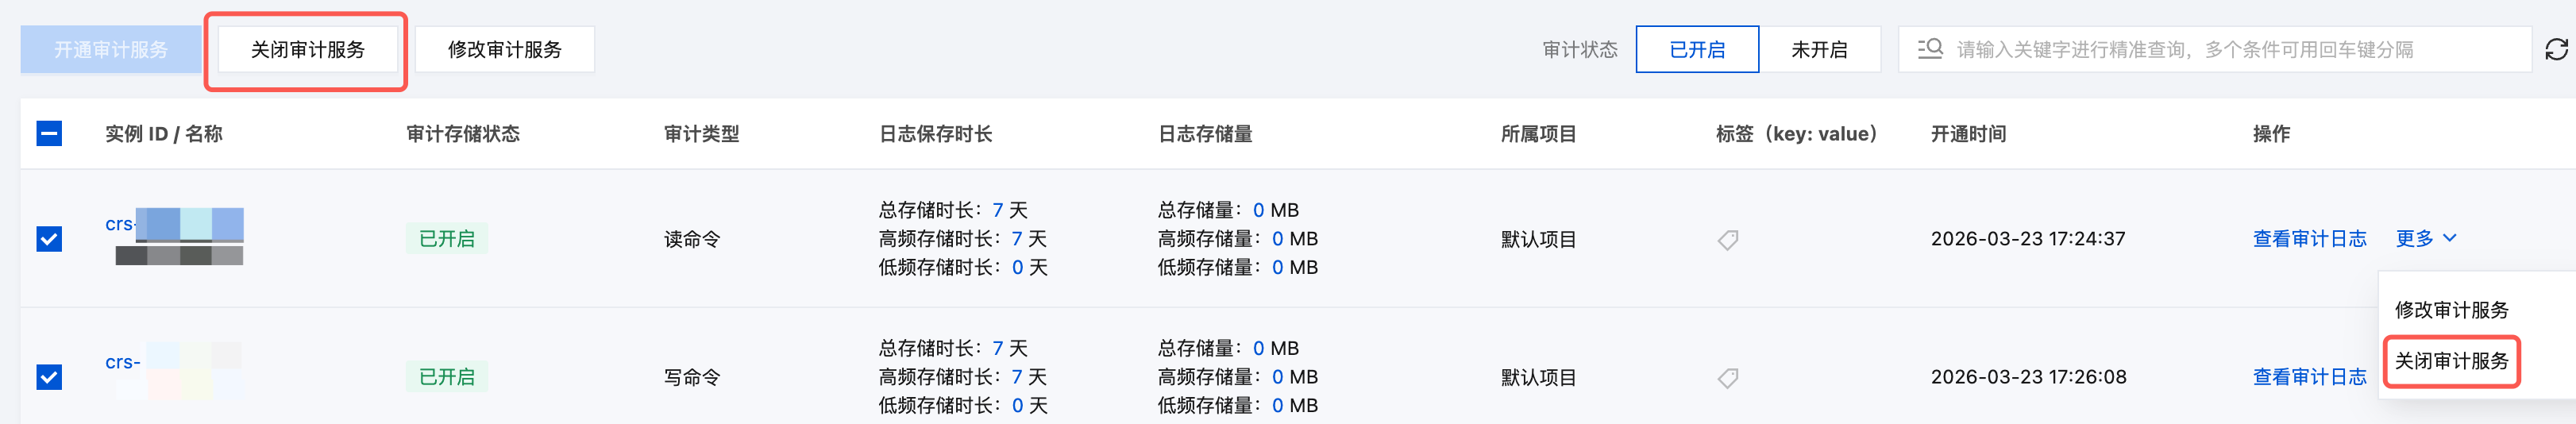This screenshot has width=2576, height=424.
Task: Uncheck the checkbox for the 读命令 instance row
Action: tap(49, 239)
